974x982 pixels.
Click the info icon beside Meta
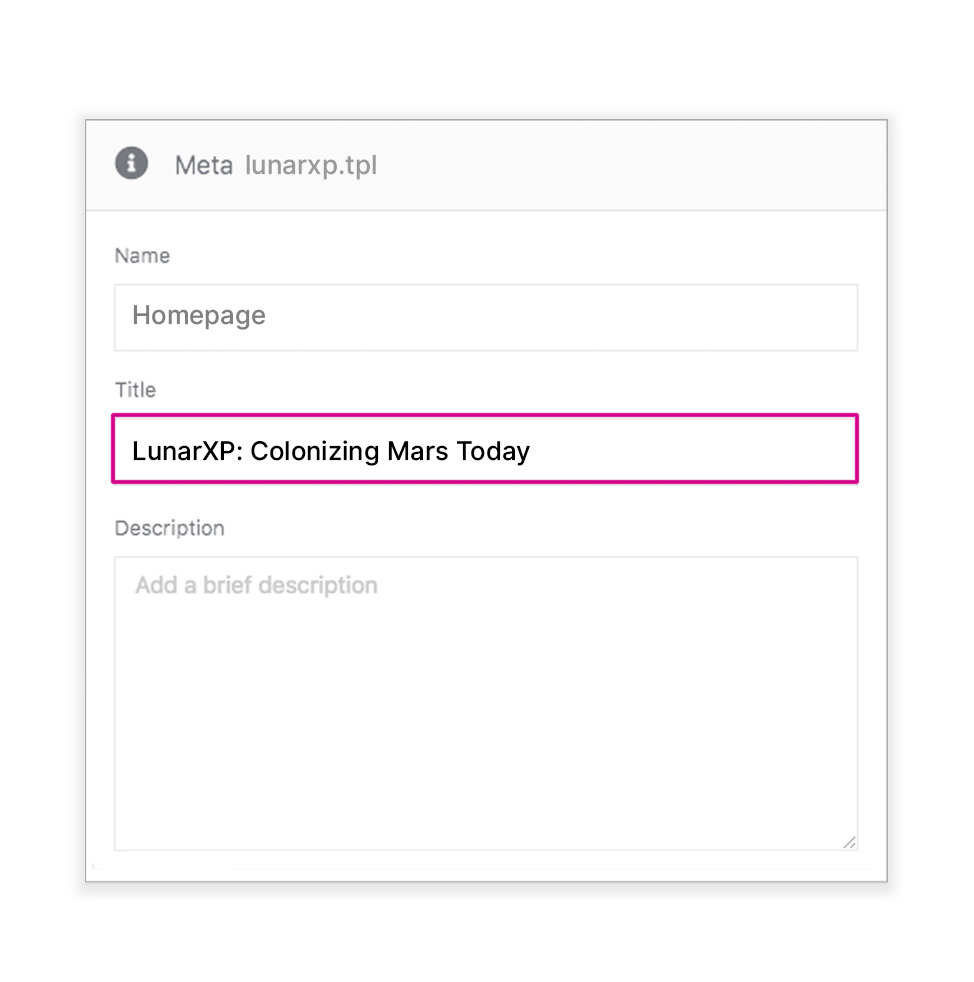click(132, 163)
